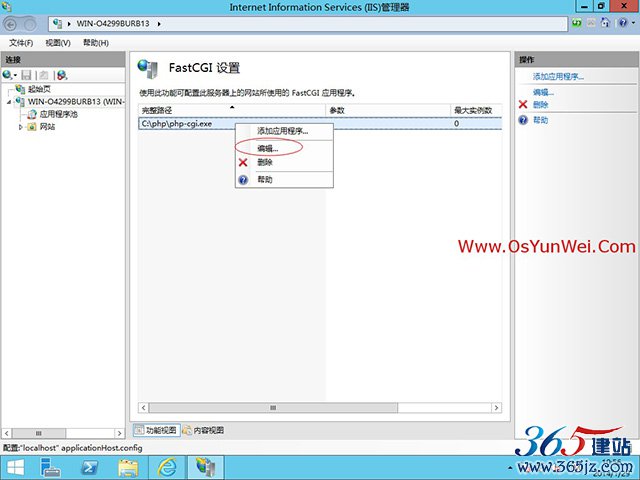This screenshot has width=640, height=480.
Task: Click the IIS Manager taskbar icon
Action: [x=205, y=468]
